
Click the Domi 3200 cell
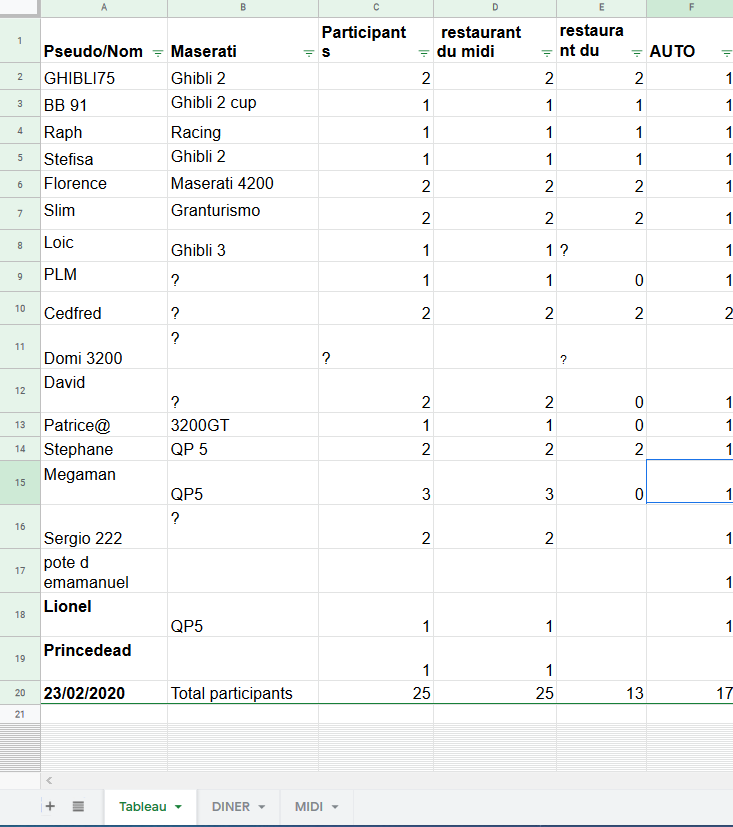click(104, 347)
